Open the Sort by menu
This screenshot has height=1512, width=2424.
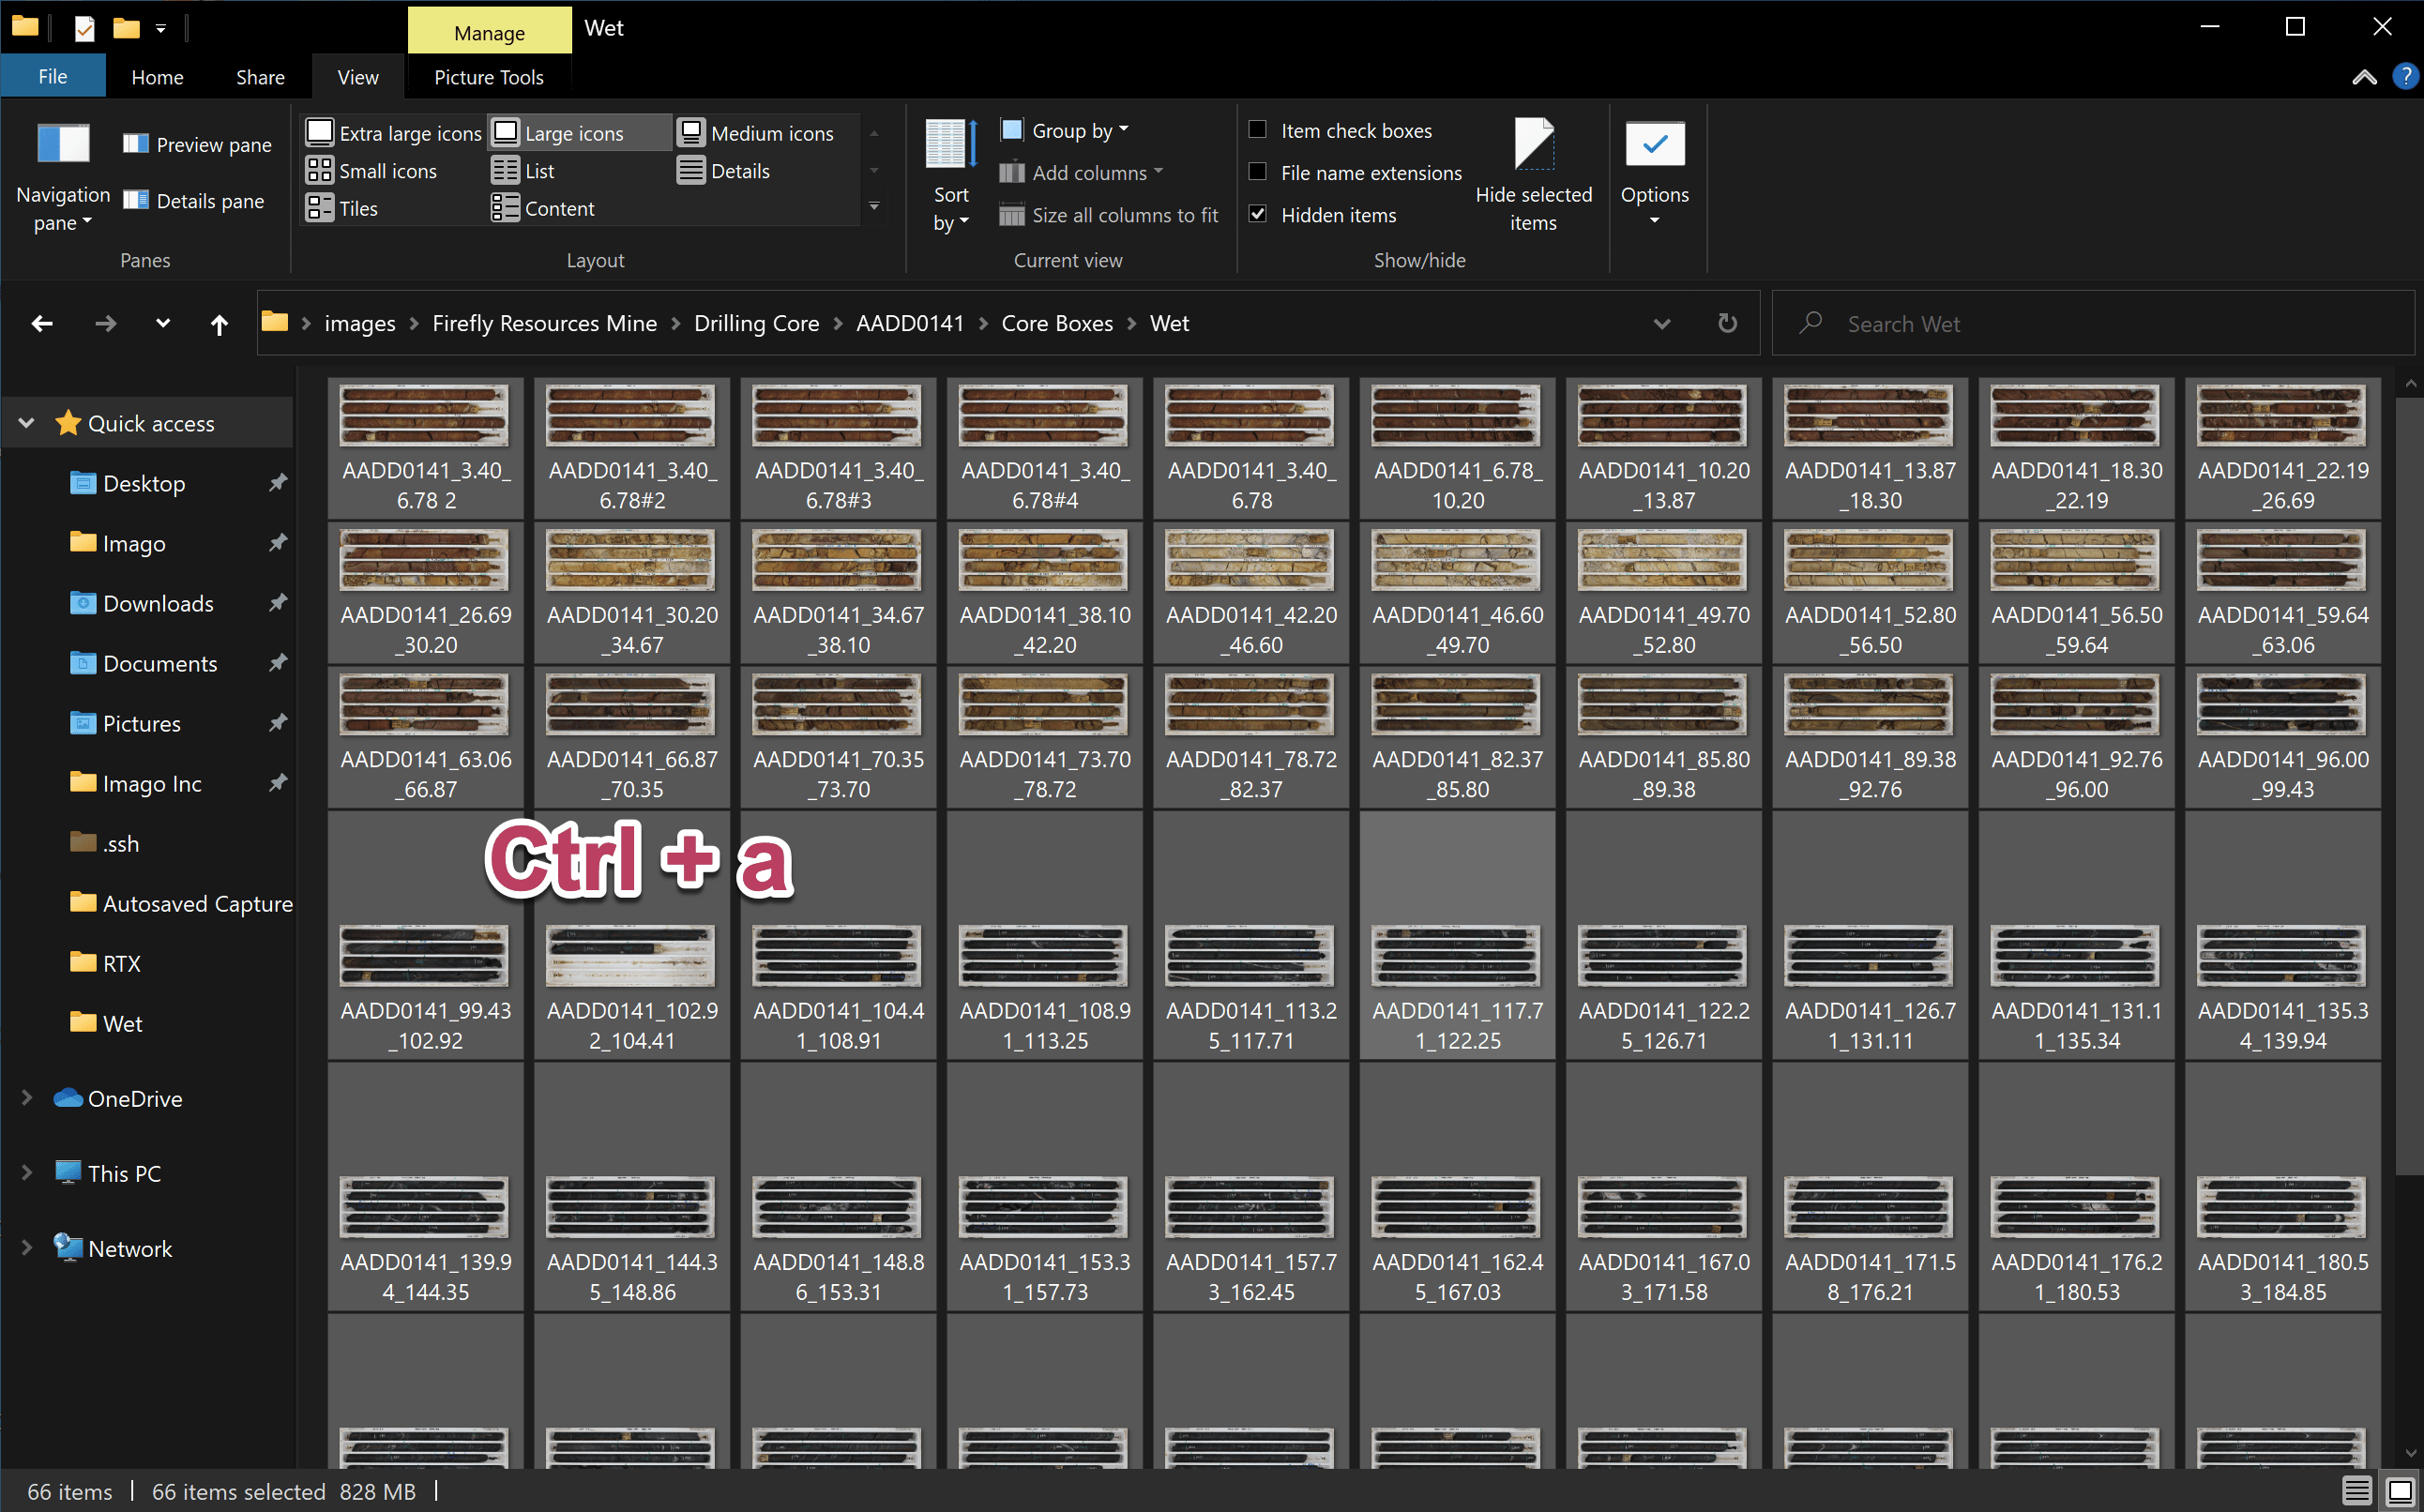click(950, 176)
